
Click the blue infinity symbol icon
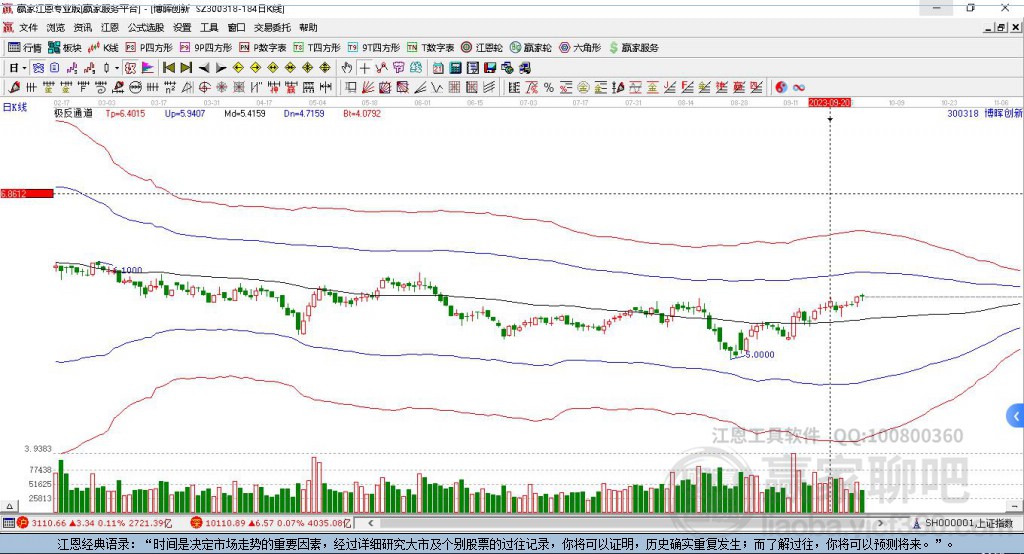pos(799,88)
